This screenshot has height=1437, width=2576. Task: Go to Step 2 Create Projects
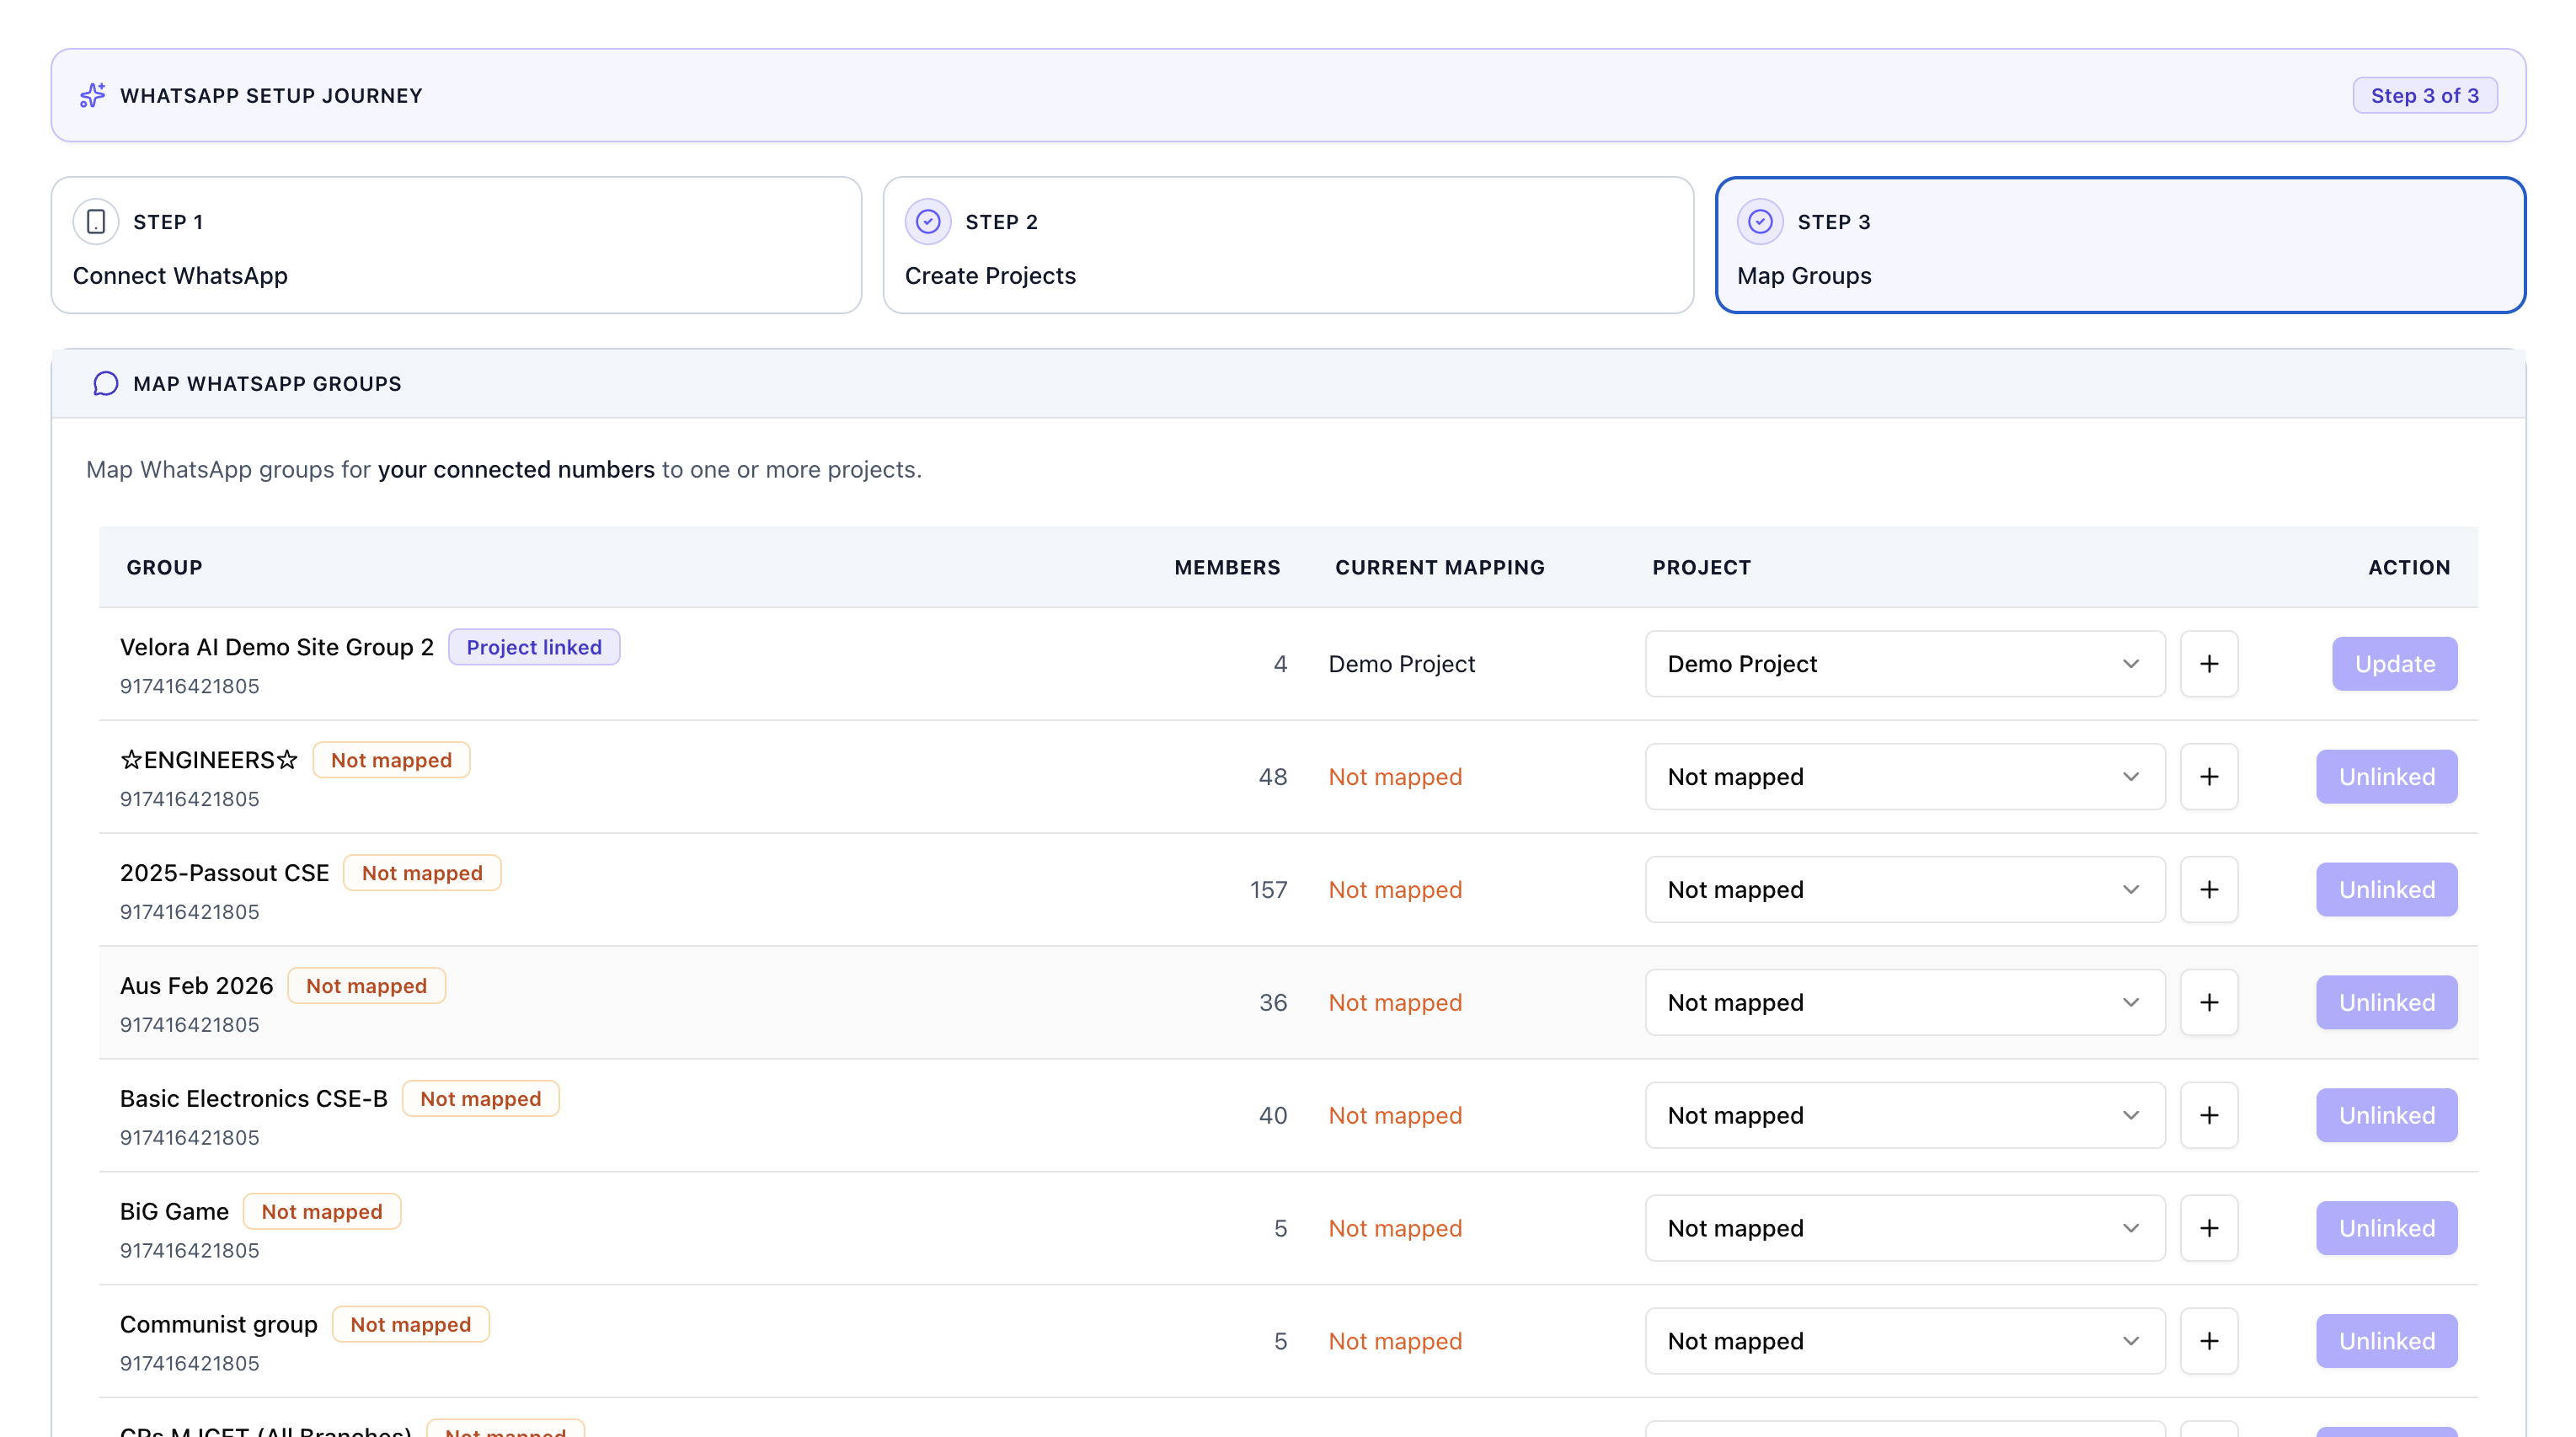coord(1288,246)
